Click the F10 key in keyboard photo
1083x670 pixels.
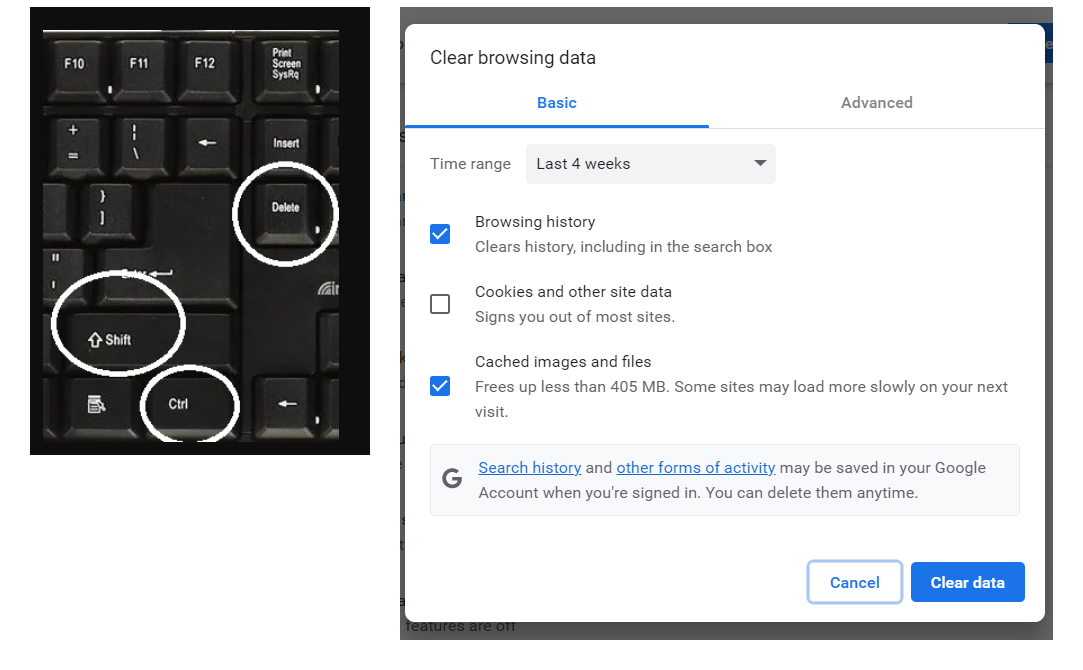coord(74,64)
